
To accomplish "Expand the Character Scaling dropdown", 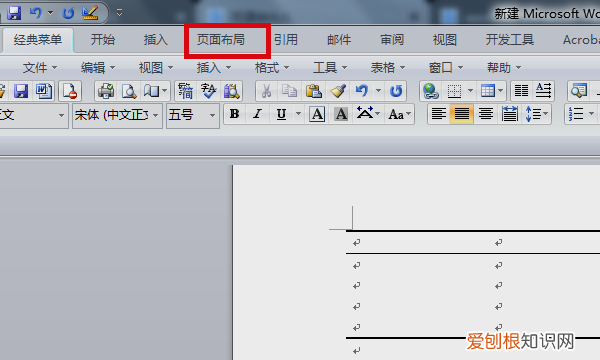I will point(378,114).
